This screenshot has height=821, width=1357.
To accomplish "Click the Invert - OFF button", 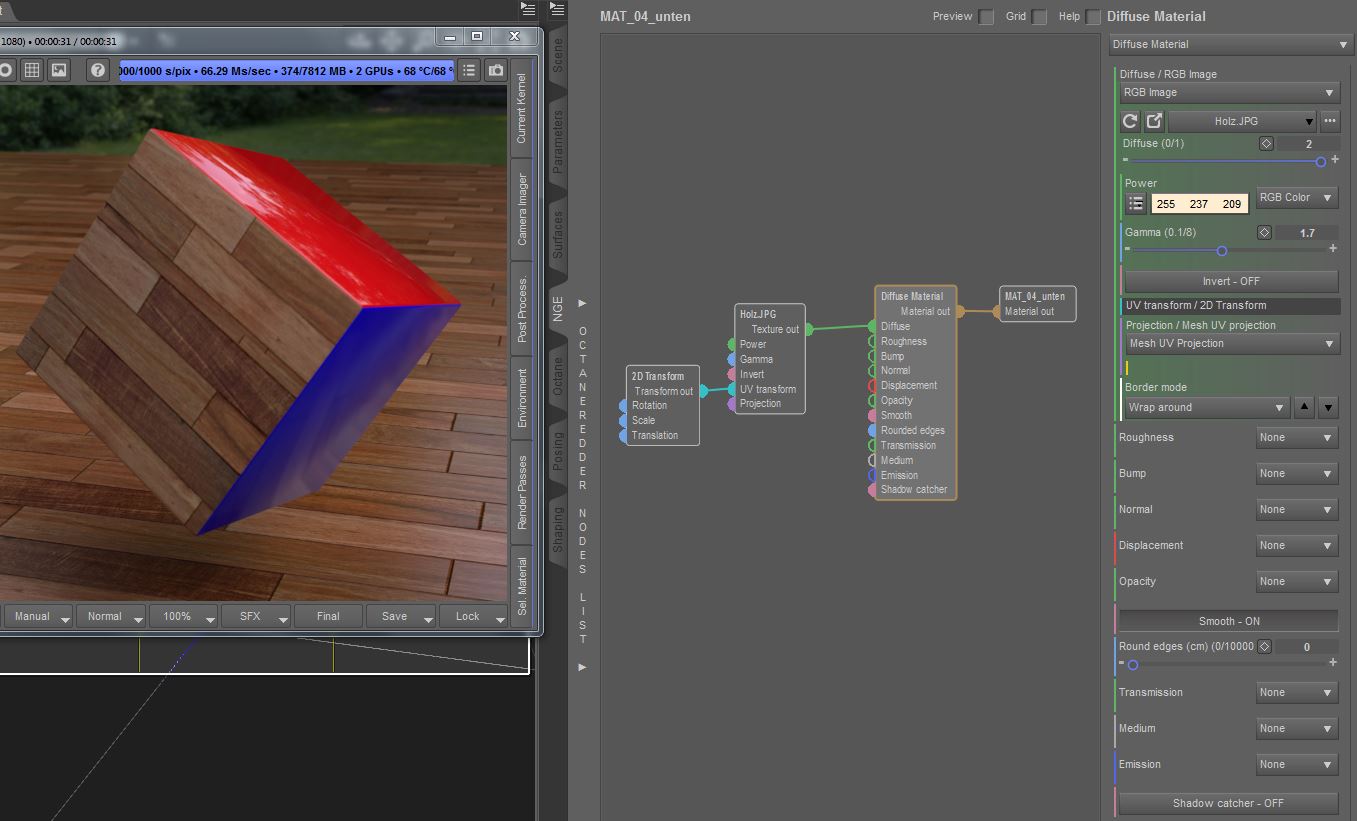I will click(x=1231, y=281).
